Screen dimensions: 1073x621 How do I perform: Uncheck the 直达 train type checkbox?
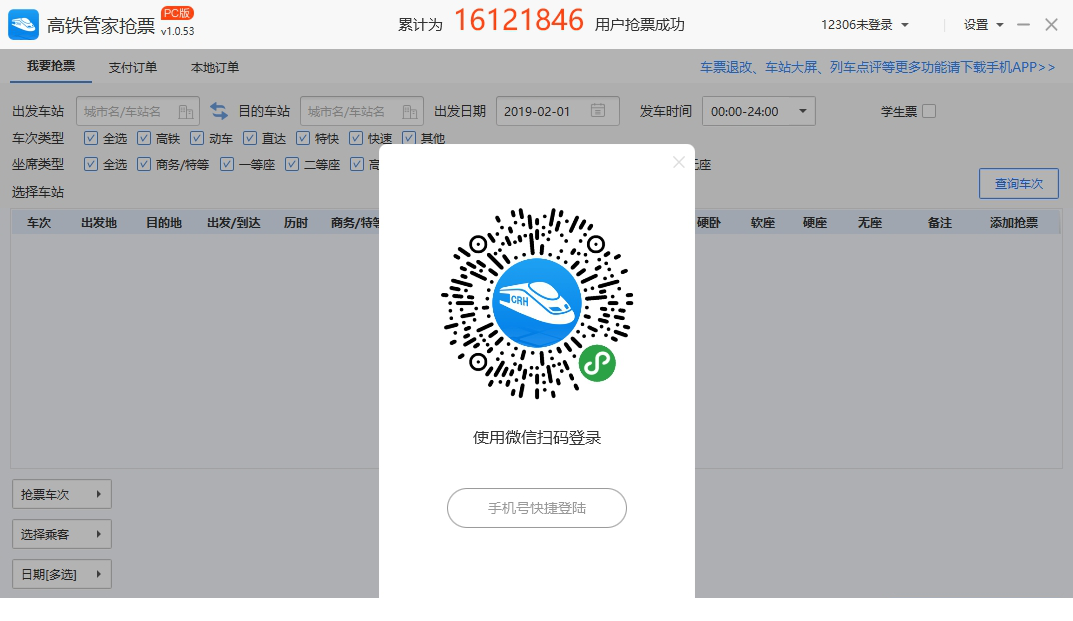pos(250,138)
